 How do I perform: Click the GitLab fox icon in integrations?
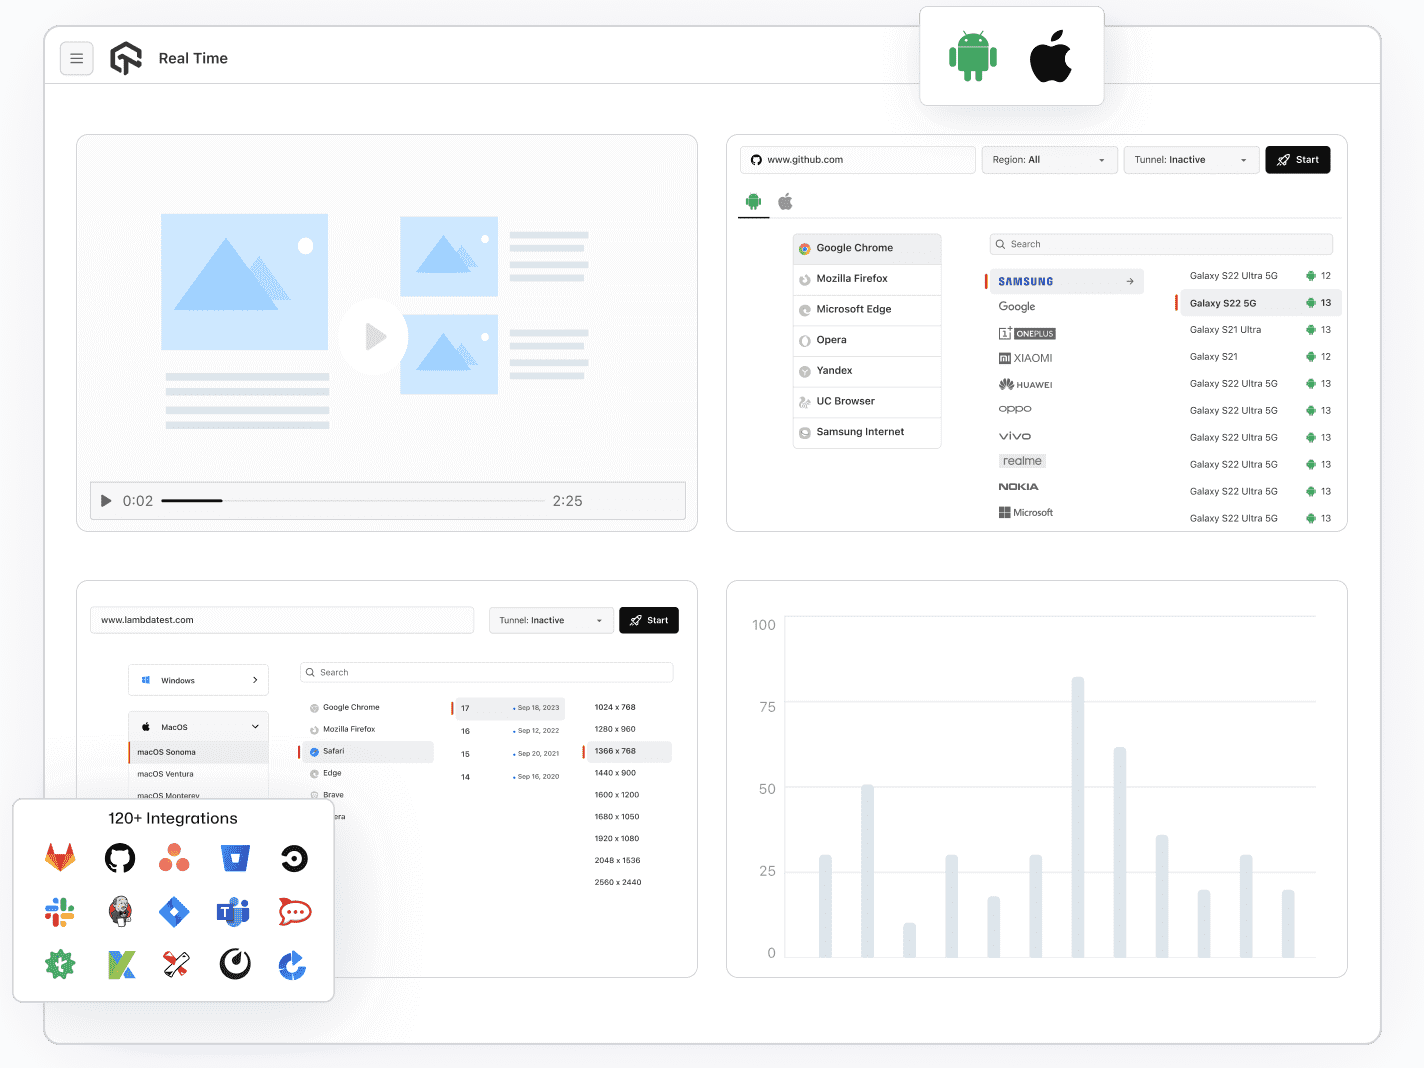click(x=60, y=857)
